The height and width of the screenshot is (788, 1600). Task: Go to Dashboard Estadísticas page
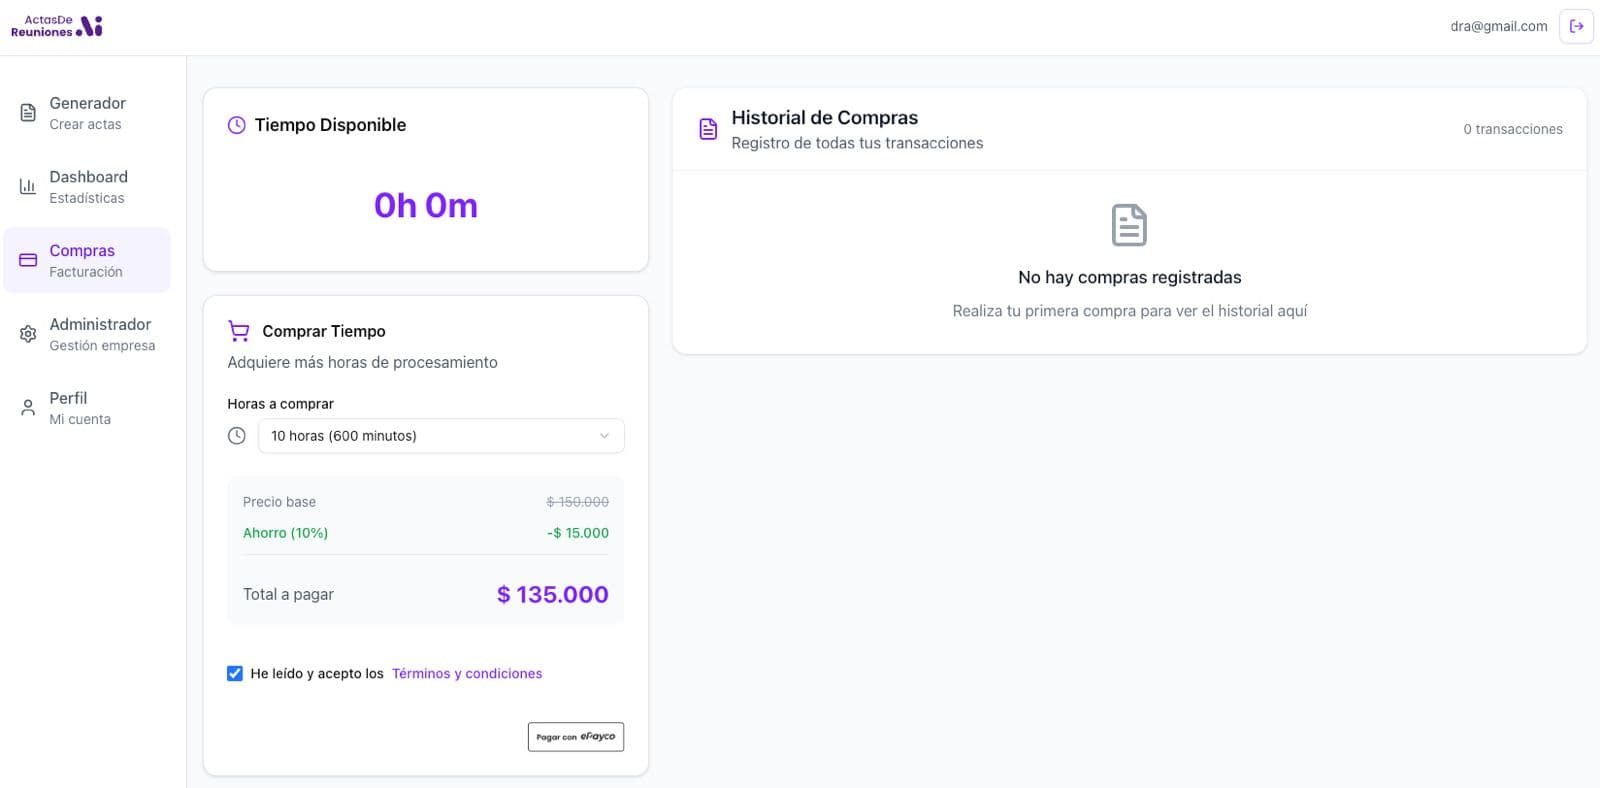click(x=88, y=187)
